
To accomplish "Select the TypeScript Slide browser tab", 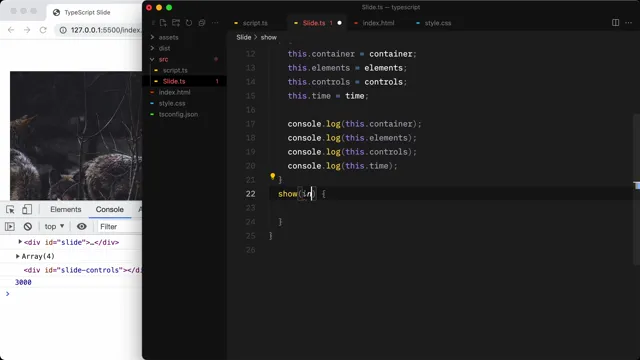I will (x=87, y=13).
